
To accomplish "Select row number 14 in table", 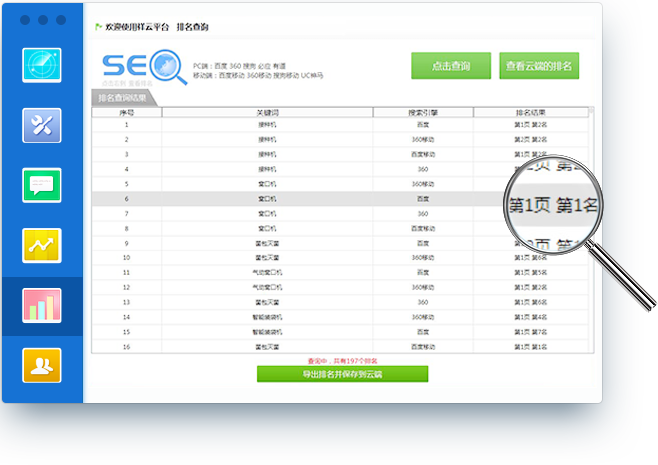I will coord(340,317).
